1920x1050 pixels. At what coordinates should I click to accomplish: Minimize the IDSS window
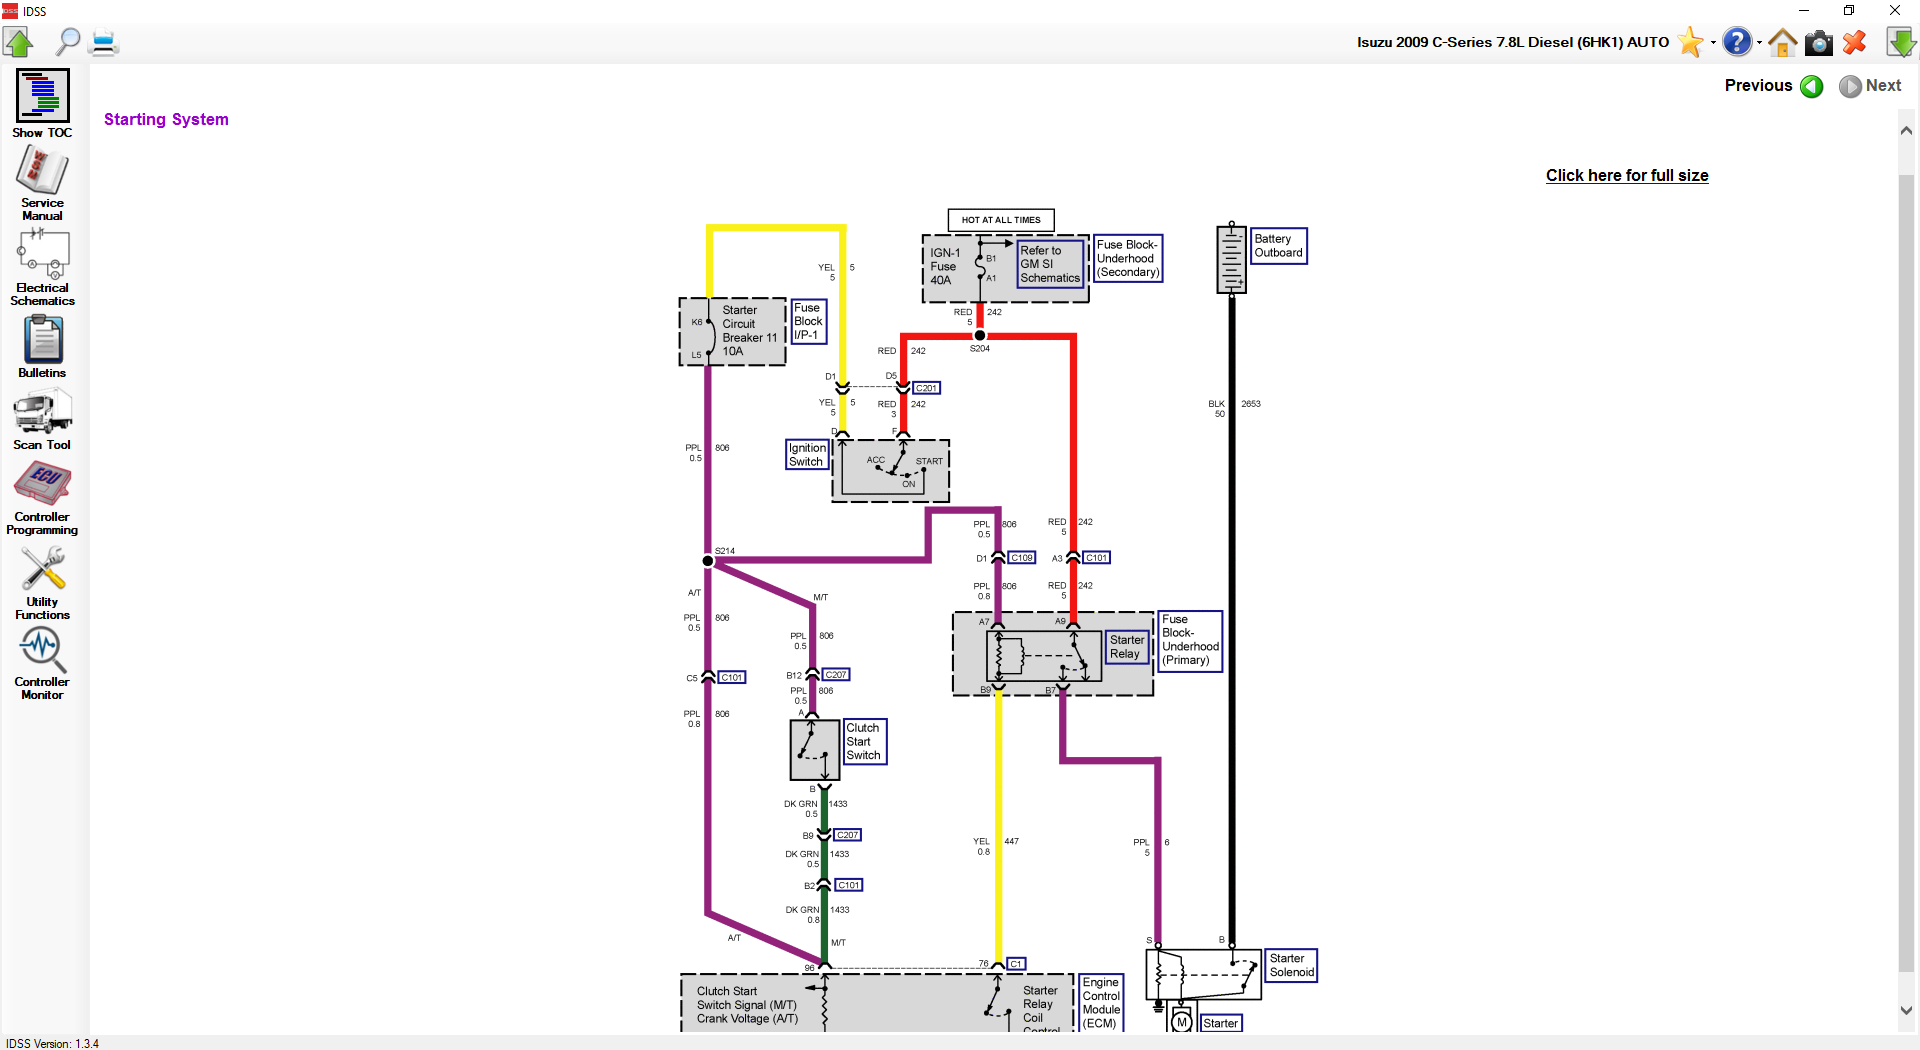click(x=1804, y=11)
